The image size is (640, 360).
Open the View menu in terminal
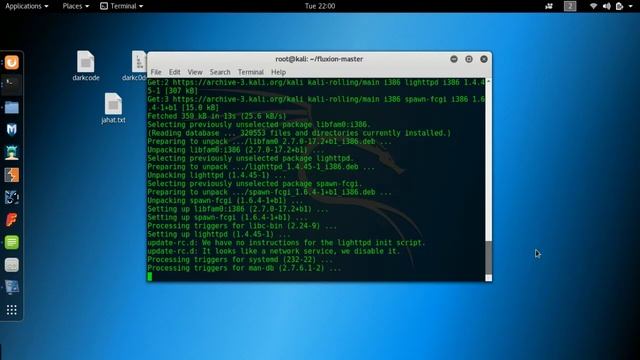195,72
